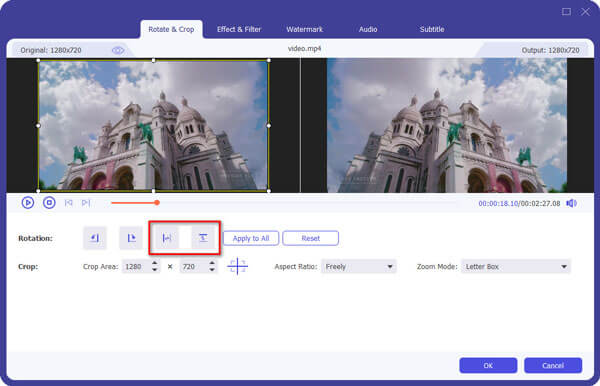Flip the video horizontally
Viewport: 600px width, 386px height.
click(167, 238)
